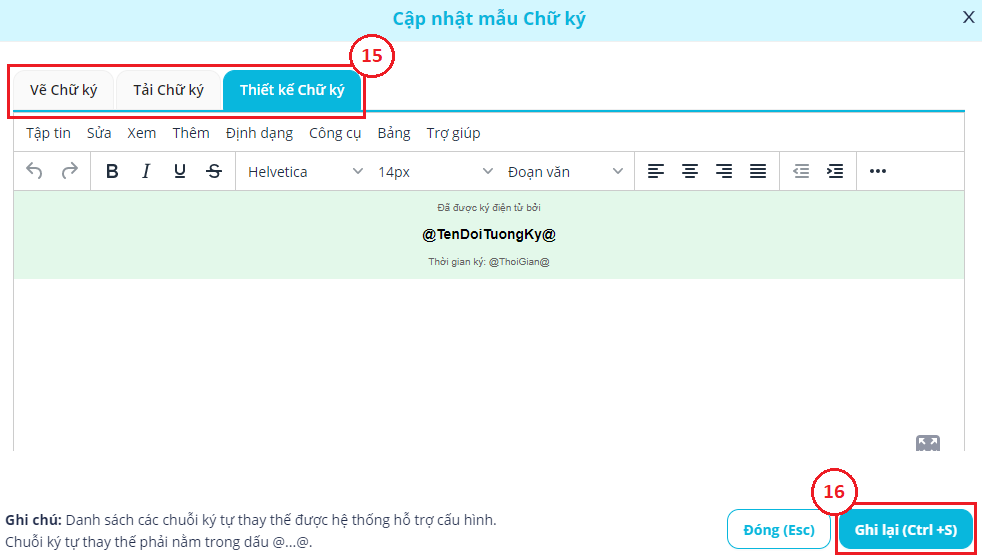Expand the Đoạn văn block format dropdown
Screen dimensions: 982x559
coord(565,171)
